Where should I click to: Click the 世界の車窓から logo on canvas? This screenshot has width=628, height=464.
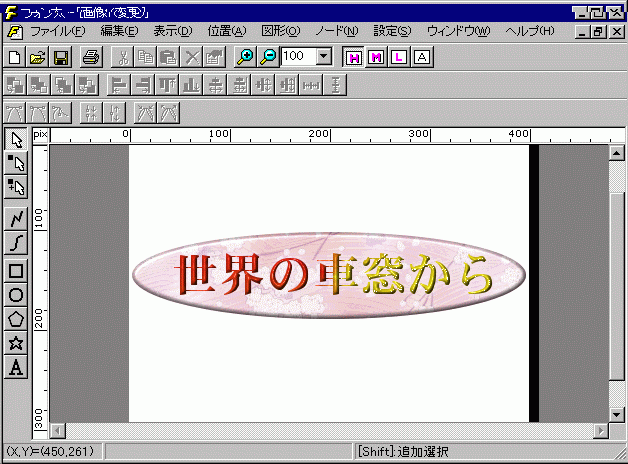[x=328, y=275]
